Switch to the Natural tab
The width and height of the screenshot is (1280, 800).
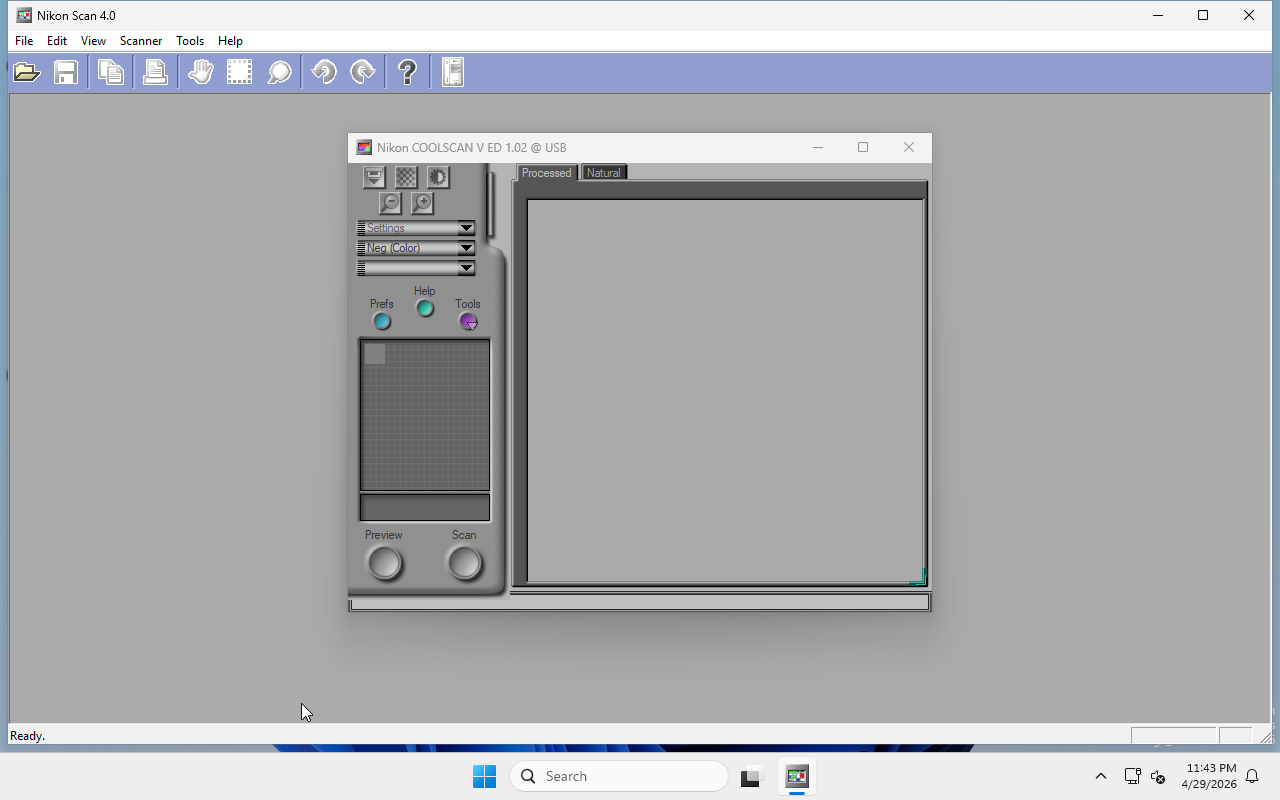pyautogui.click(x=604, y=173)
